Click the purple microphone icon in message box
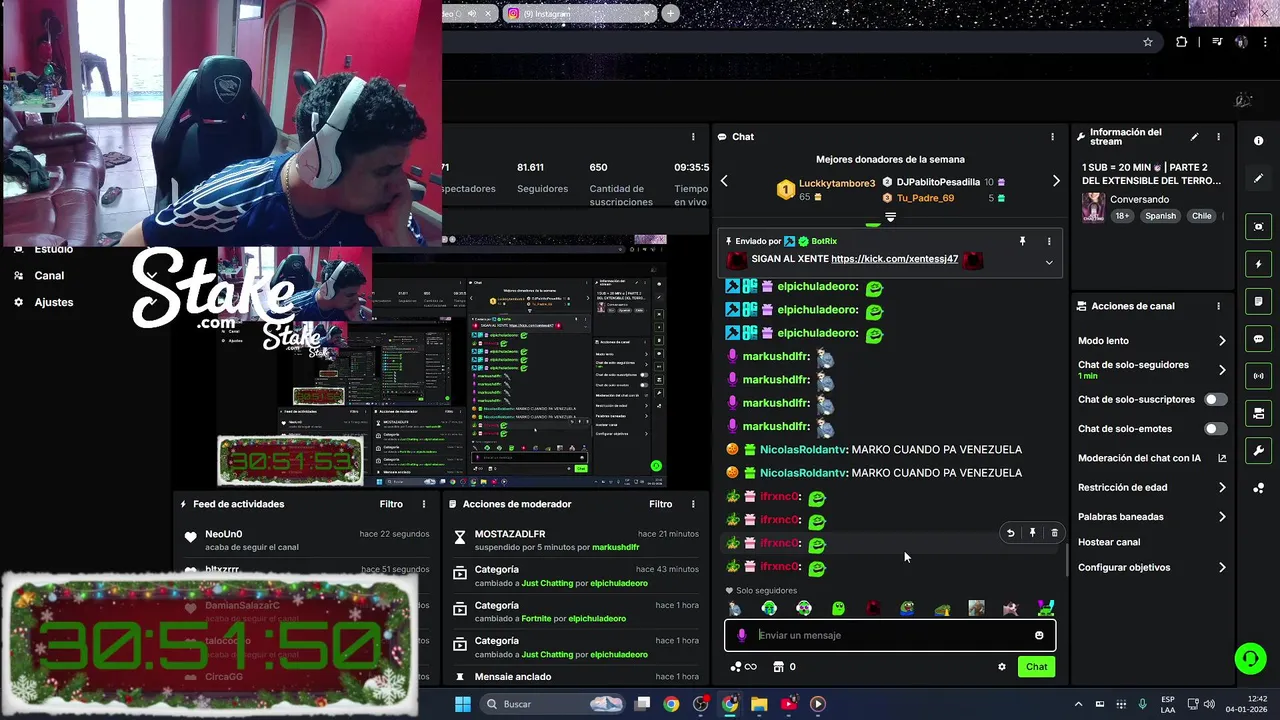 click(x=741, y=635)
